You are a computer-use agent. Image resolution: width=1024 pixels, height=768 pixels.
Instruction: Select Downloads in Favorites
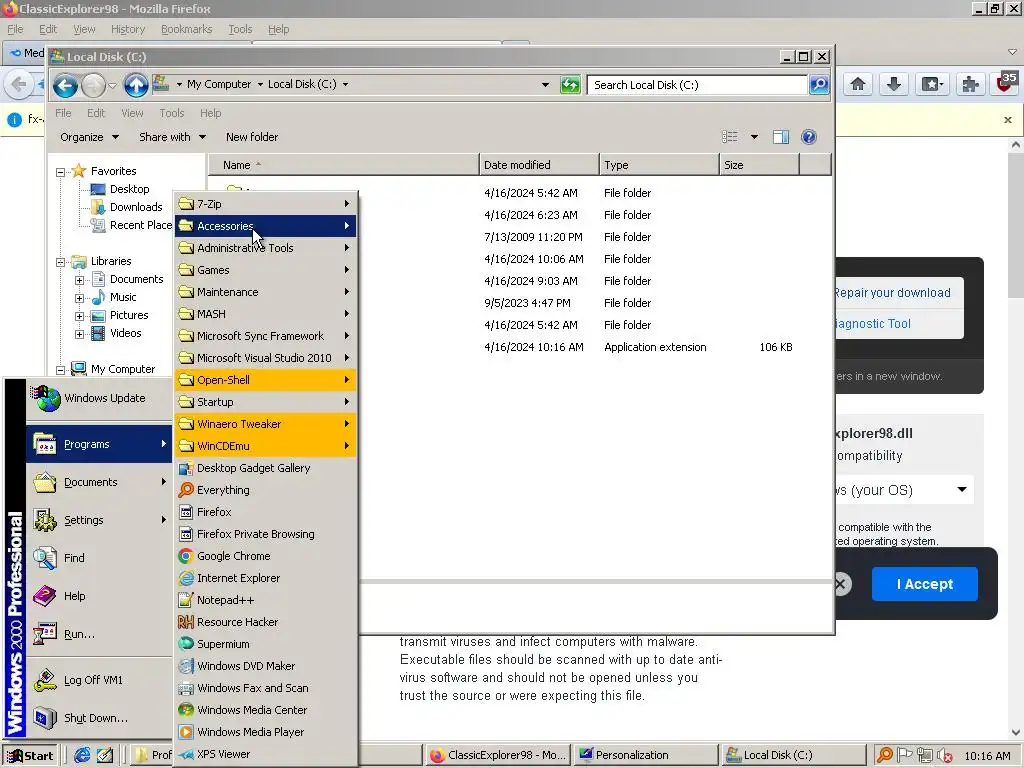[136, 207]
